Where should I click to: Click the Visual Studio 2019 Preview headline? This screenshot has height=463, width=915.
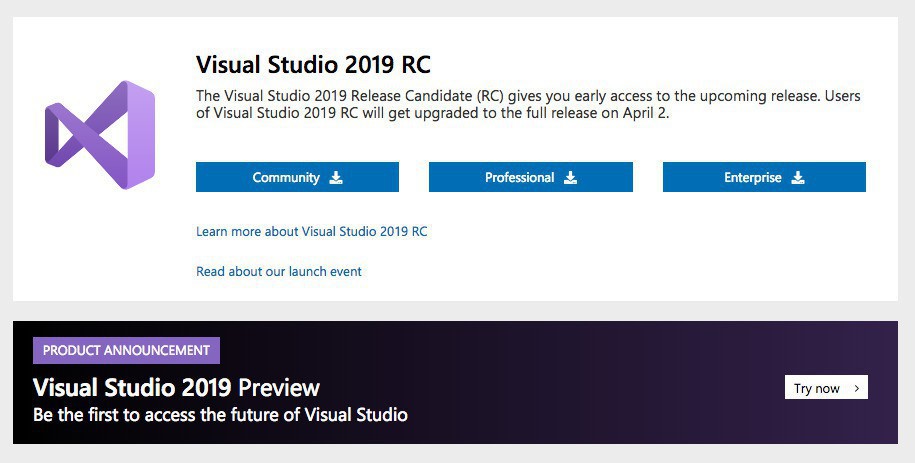coord(176,387)
